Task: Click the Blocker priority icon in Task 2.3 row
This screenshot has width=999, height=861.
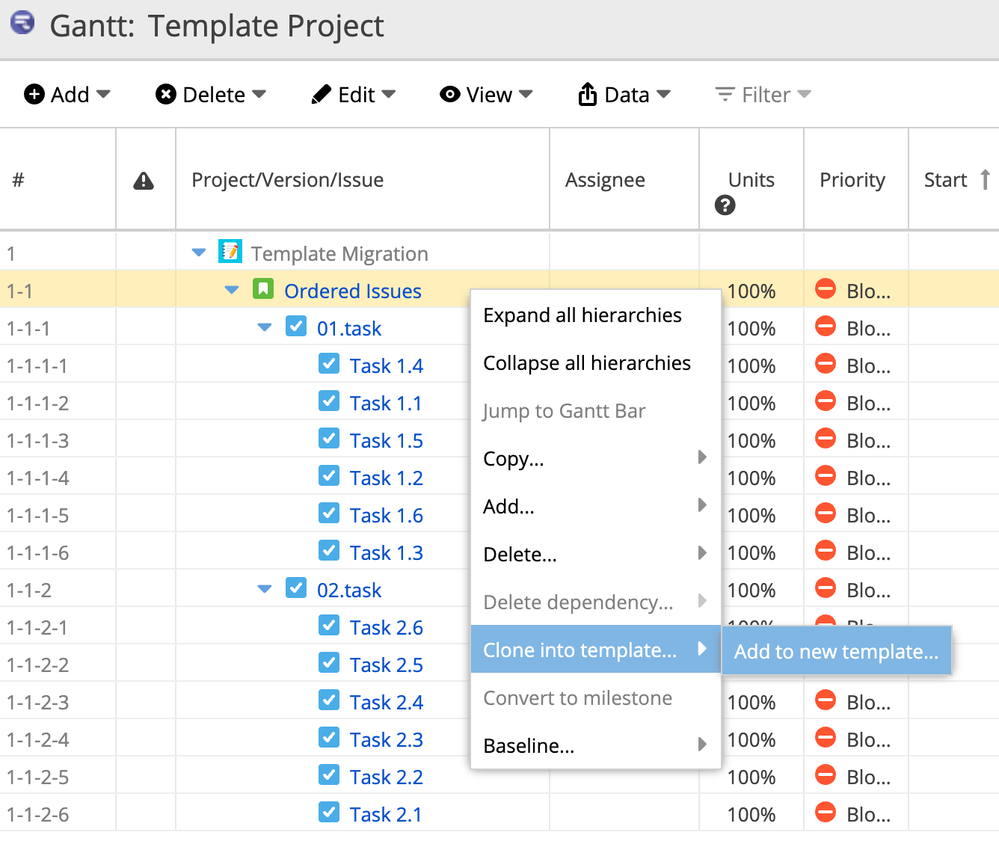Action: coord(825,737)
